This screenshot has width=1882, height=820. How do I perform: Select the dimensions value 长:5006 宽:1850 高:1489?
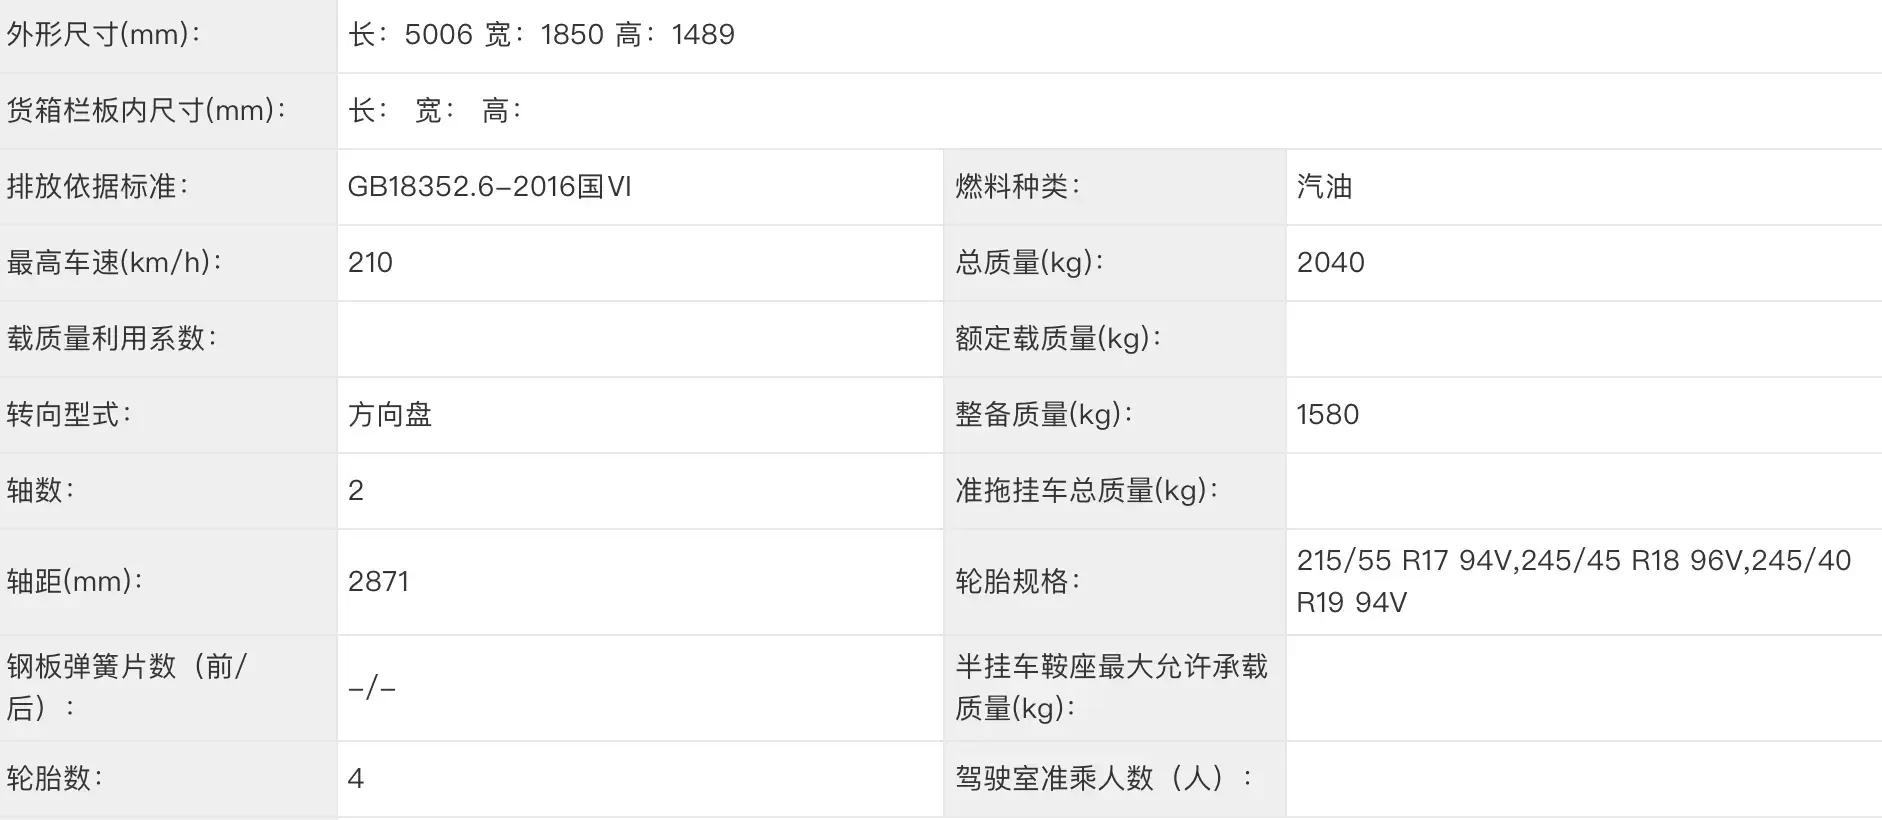tap(541, 35)
